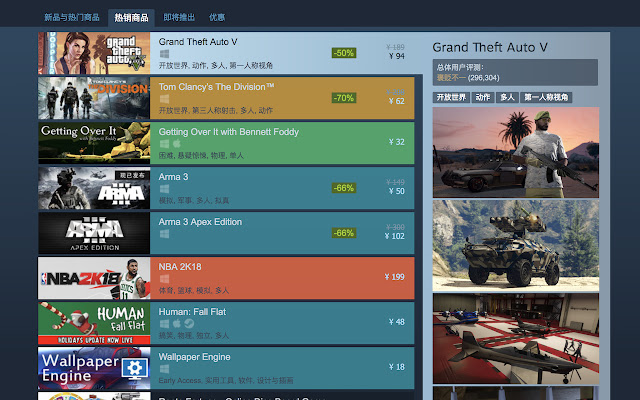640x400 pixels.
Task: Open screenshot of jets in hangar
Action: (x=516, y=338)
